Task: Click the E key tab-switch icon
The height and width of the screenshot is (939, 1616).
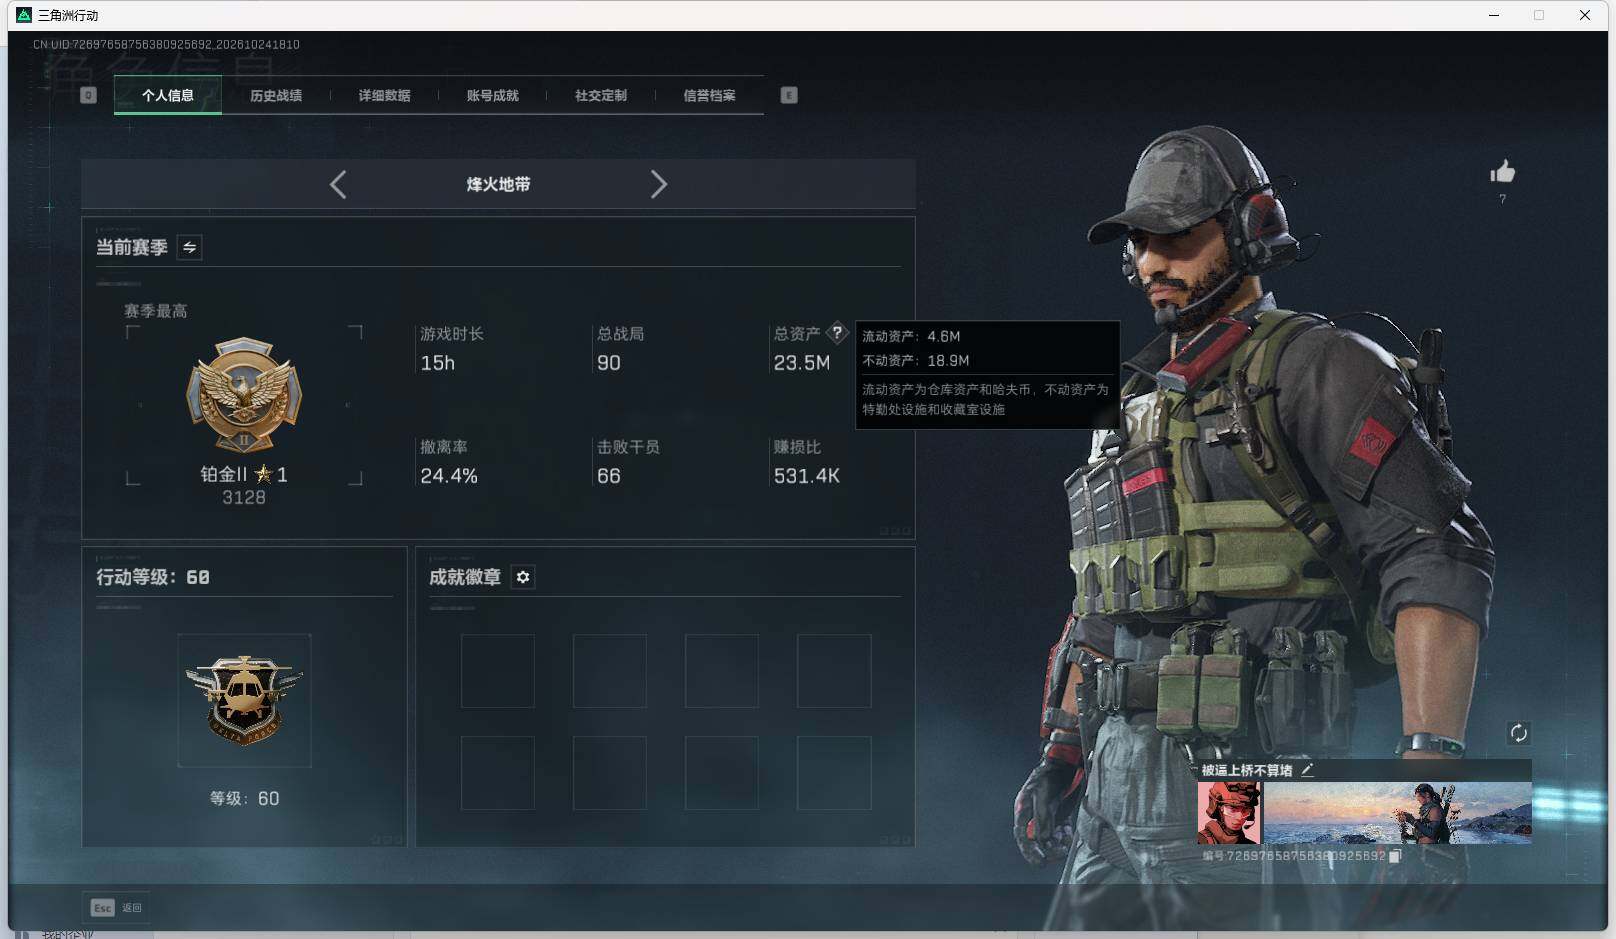Action: tap(789, 95)
